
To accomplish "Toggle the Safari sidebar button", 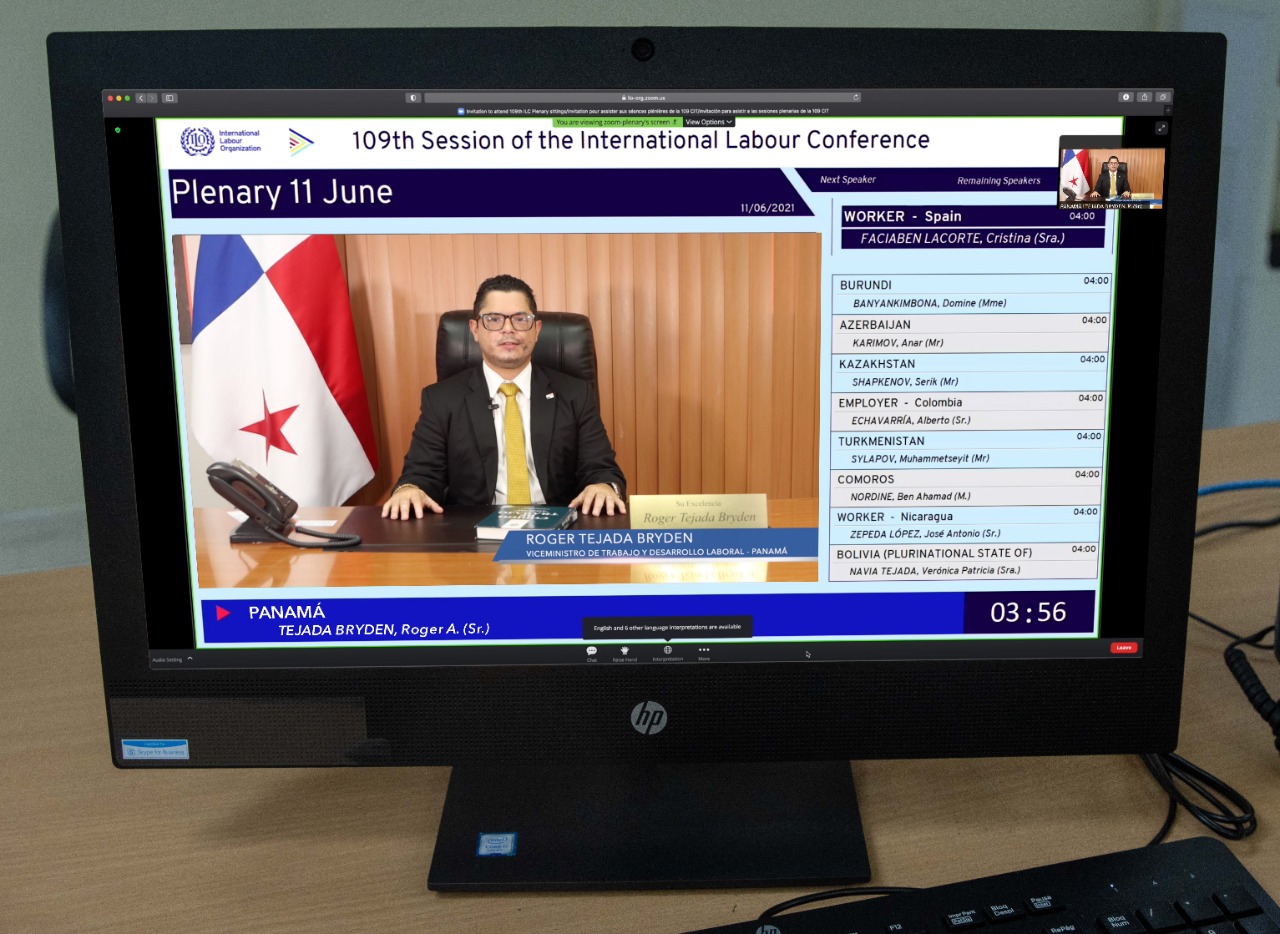I will (170, 98).
